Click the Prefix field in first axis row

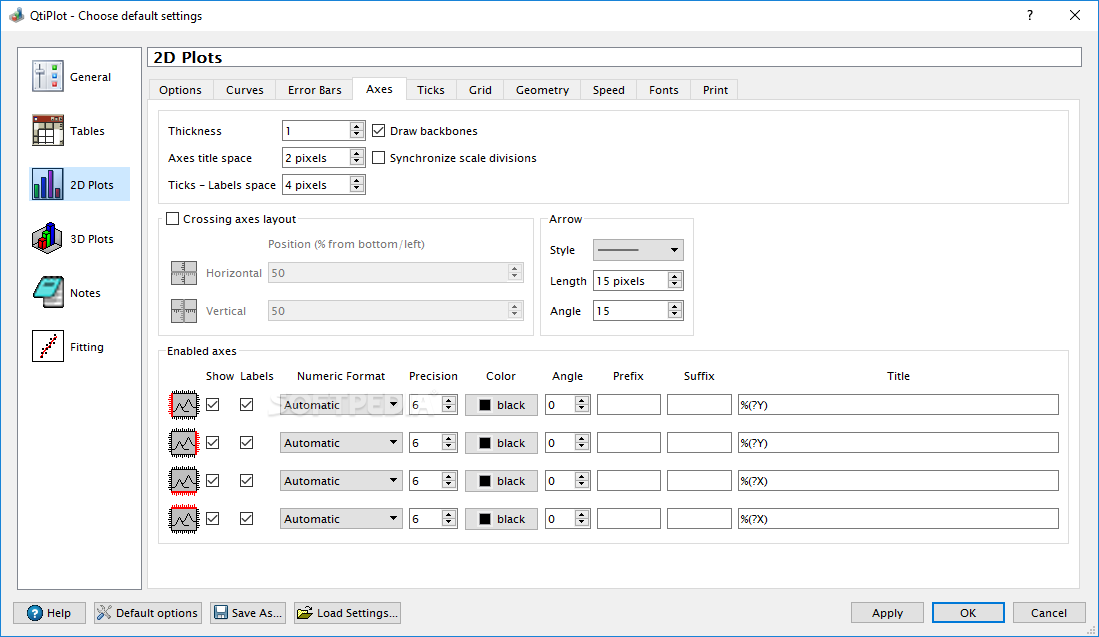[629, 404]
